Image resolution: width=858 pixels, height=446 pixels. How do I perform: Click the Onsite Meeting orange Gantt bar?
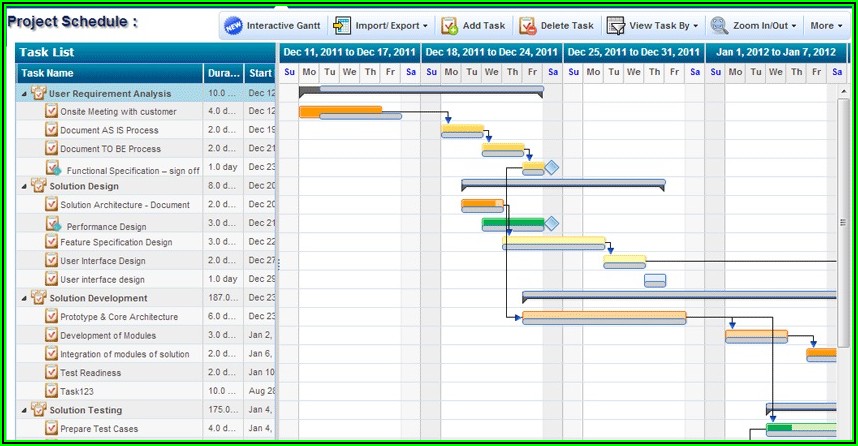tap(340, 111)
